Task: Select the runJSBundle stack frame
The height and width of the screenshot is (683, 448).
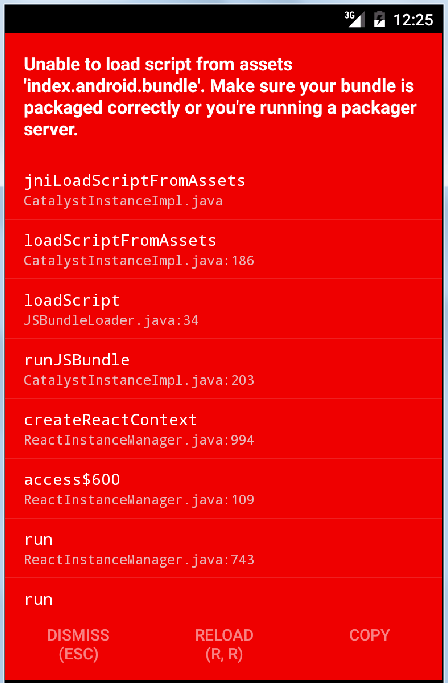Action: 224,369
